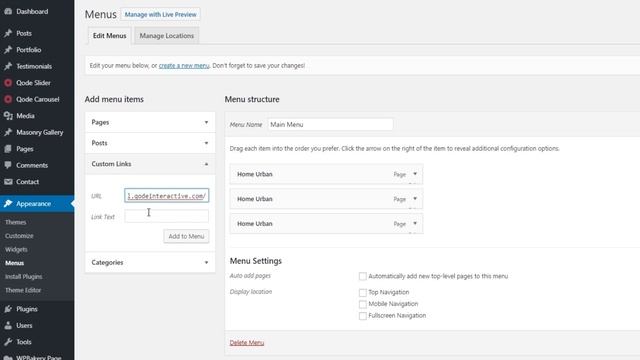Screen dimensions: 640x360
Task: Click the Testimonials pin icon
Action: pos(8,66)
